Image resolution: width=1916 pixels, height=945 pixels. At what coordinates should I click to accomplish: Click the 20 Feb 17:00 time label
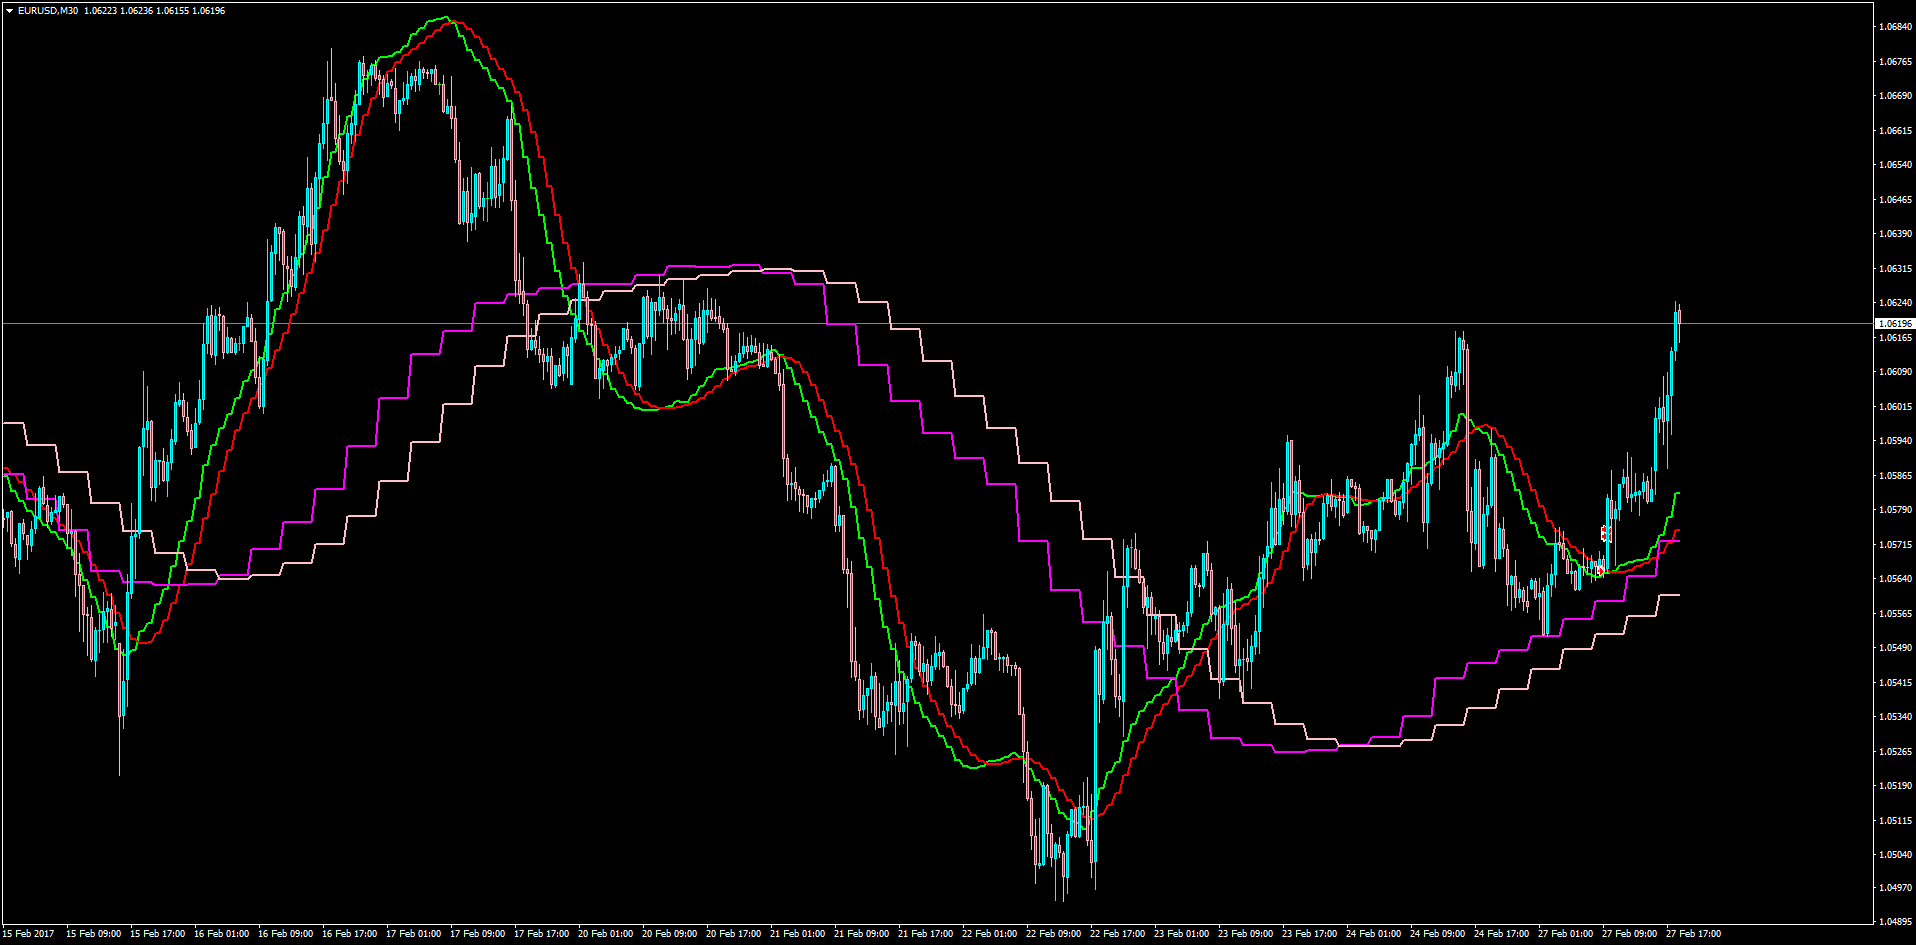(x=733, y=934)
